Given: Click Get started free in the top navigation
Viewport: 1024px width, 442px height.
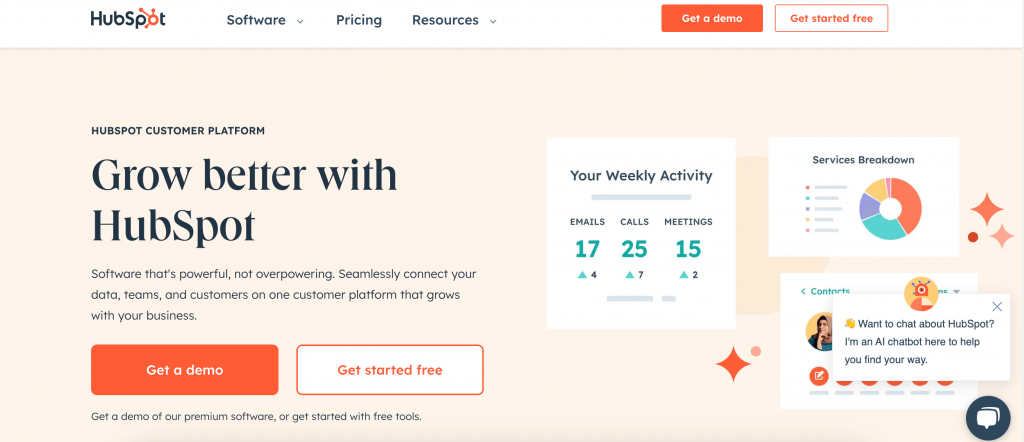Looking at the screenshot, I should pyautogui.click(x=831, y=19).
